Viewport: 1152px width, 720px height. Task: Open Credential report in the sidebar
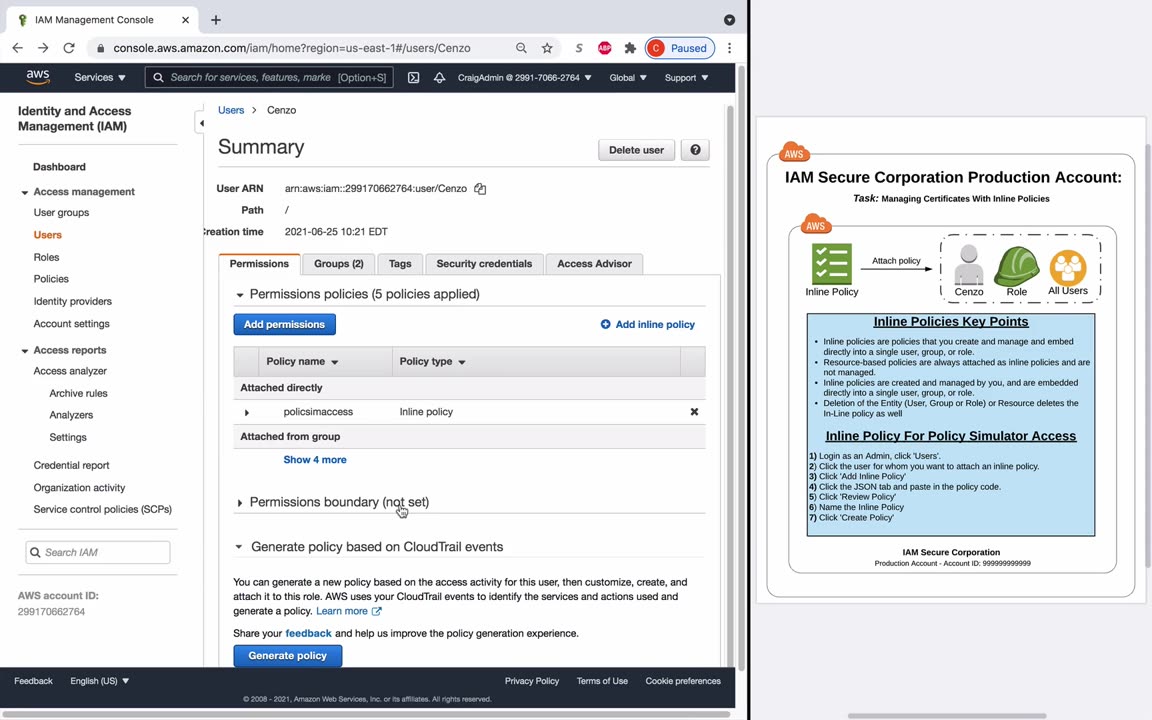[71, 465]
